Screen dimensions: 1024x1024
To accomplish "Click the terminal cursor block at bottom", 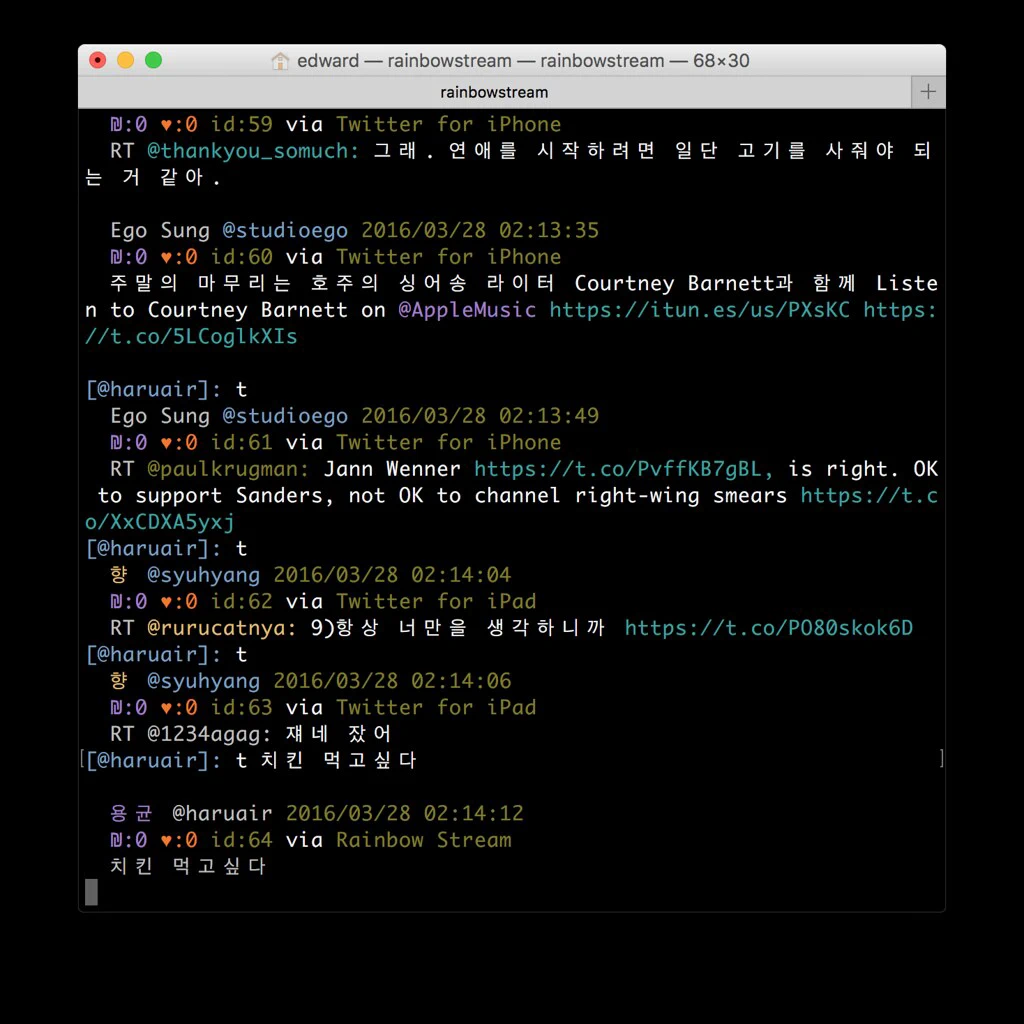I will point(91,892).
